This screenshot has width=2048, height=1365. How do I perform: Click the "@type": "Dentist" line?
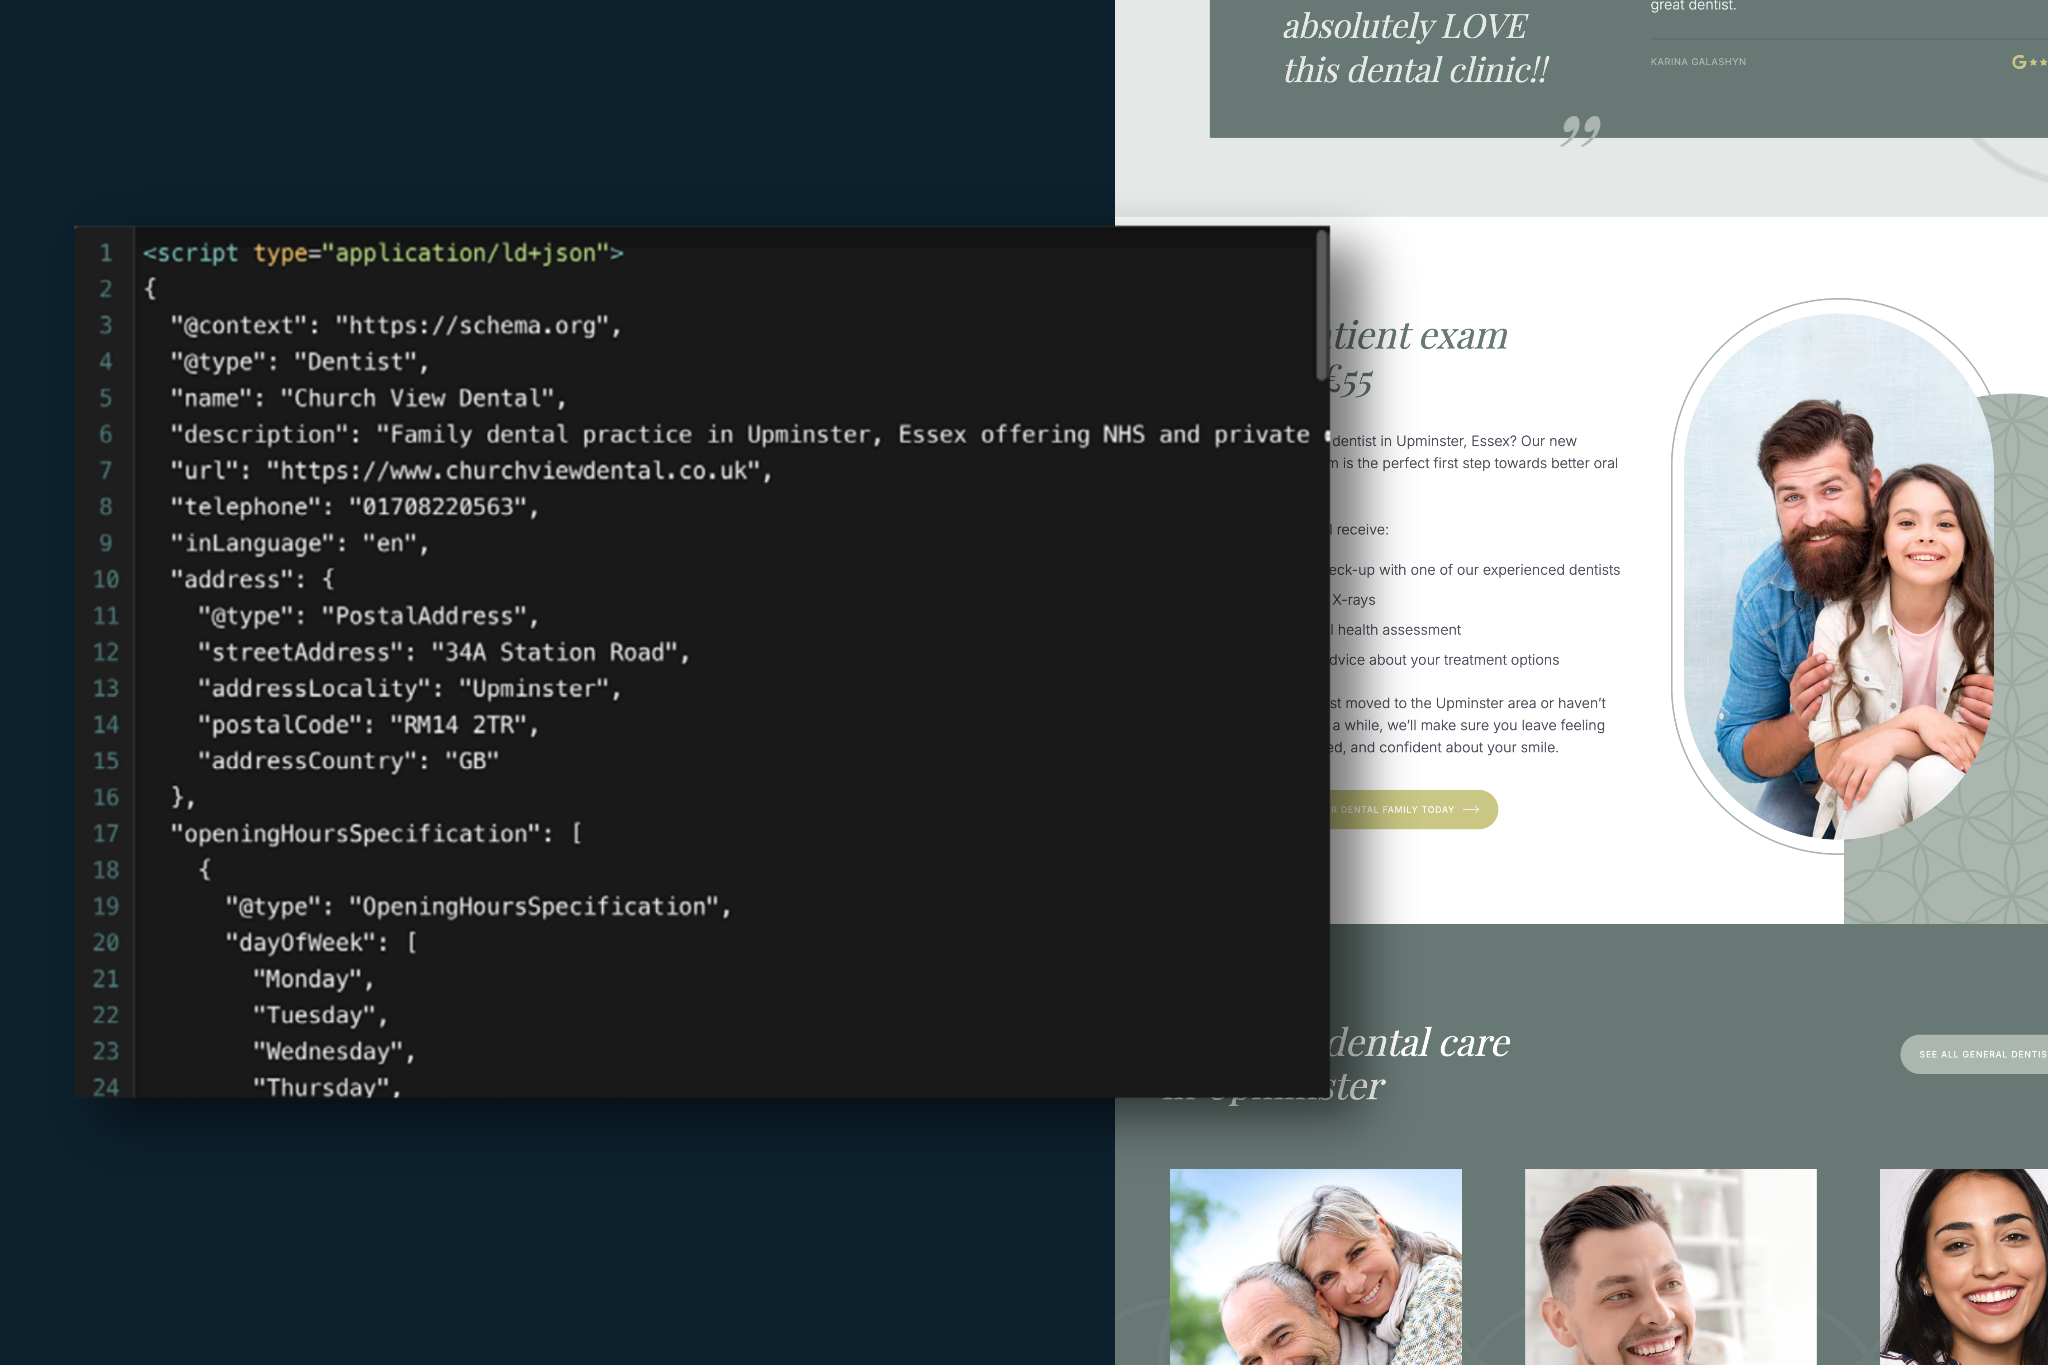coord(300,361)
